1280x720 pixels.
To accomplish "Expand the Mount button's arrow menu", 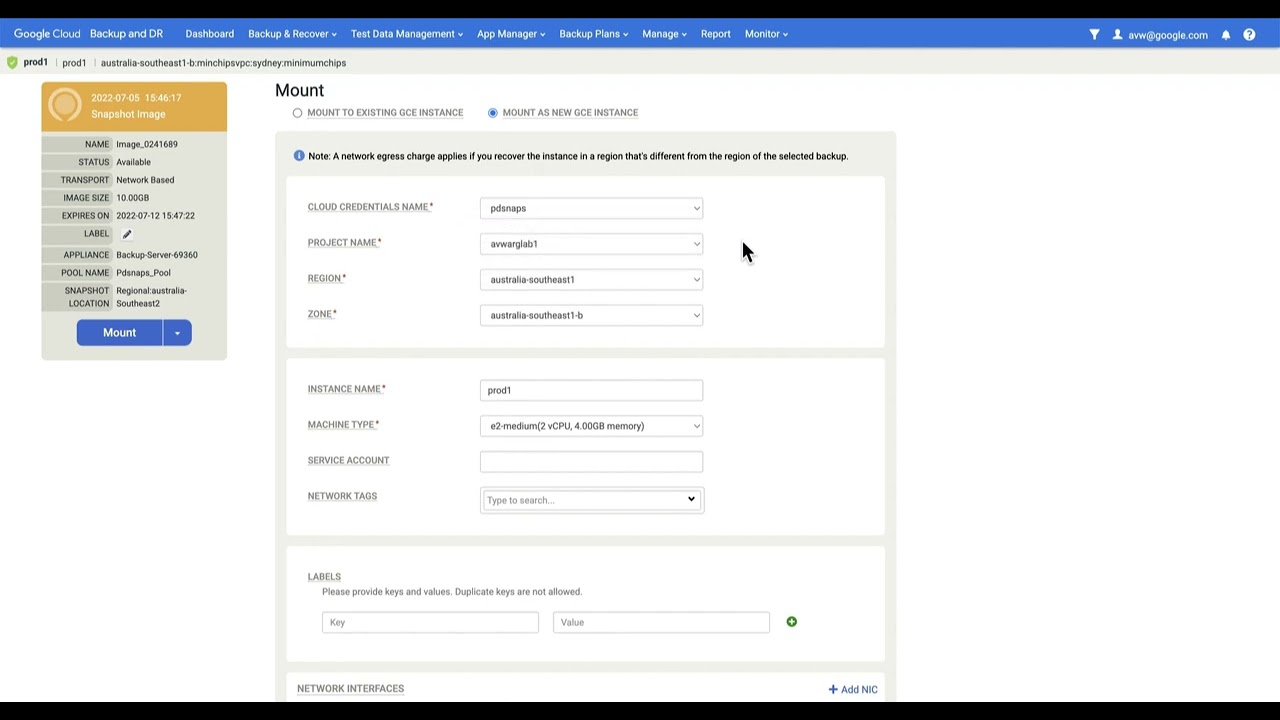I will [177, 333].
